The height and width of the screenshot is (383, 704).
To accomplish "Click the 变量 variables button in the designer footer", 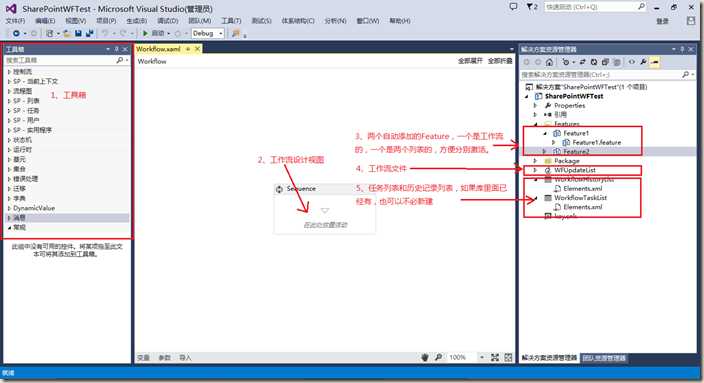I will tap(143, 358).
